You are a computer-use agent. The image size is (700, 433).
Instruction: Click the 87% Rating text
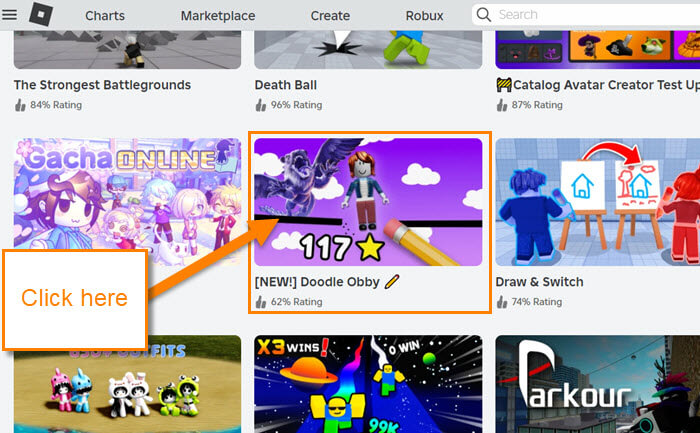click(x=537, y=105)
